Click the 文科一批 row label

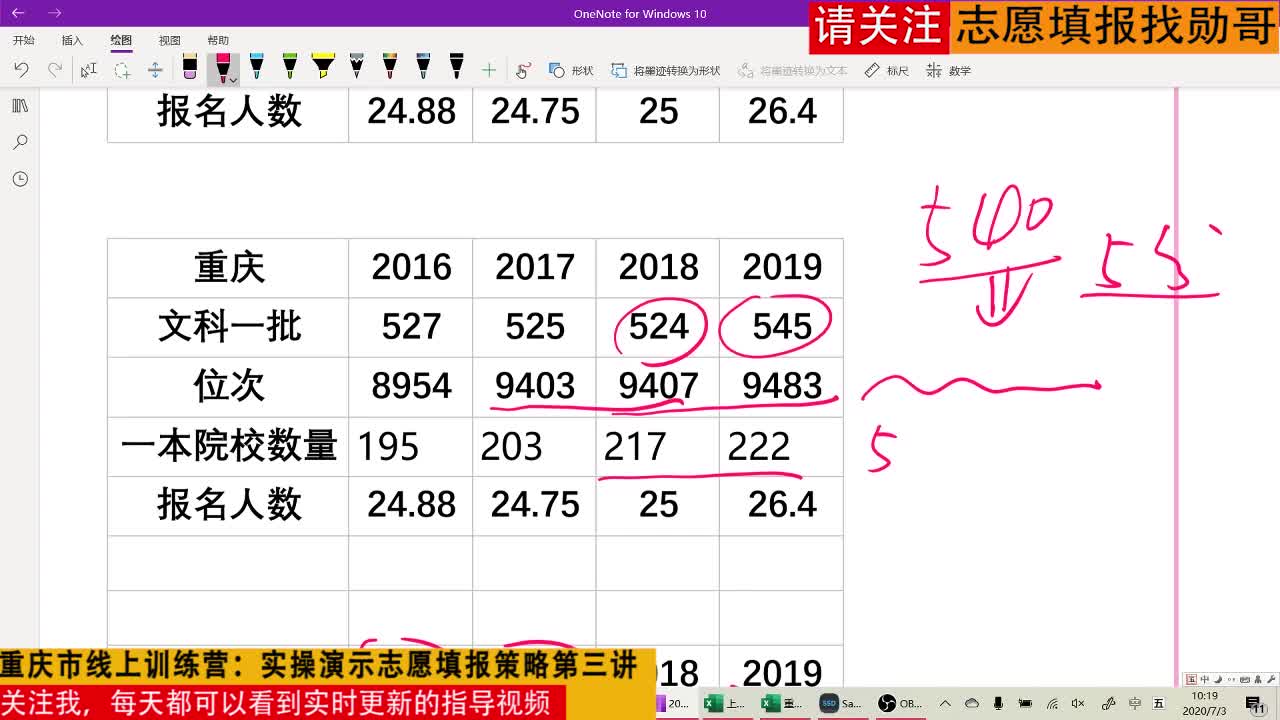[229, 327]
